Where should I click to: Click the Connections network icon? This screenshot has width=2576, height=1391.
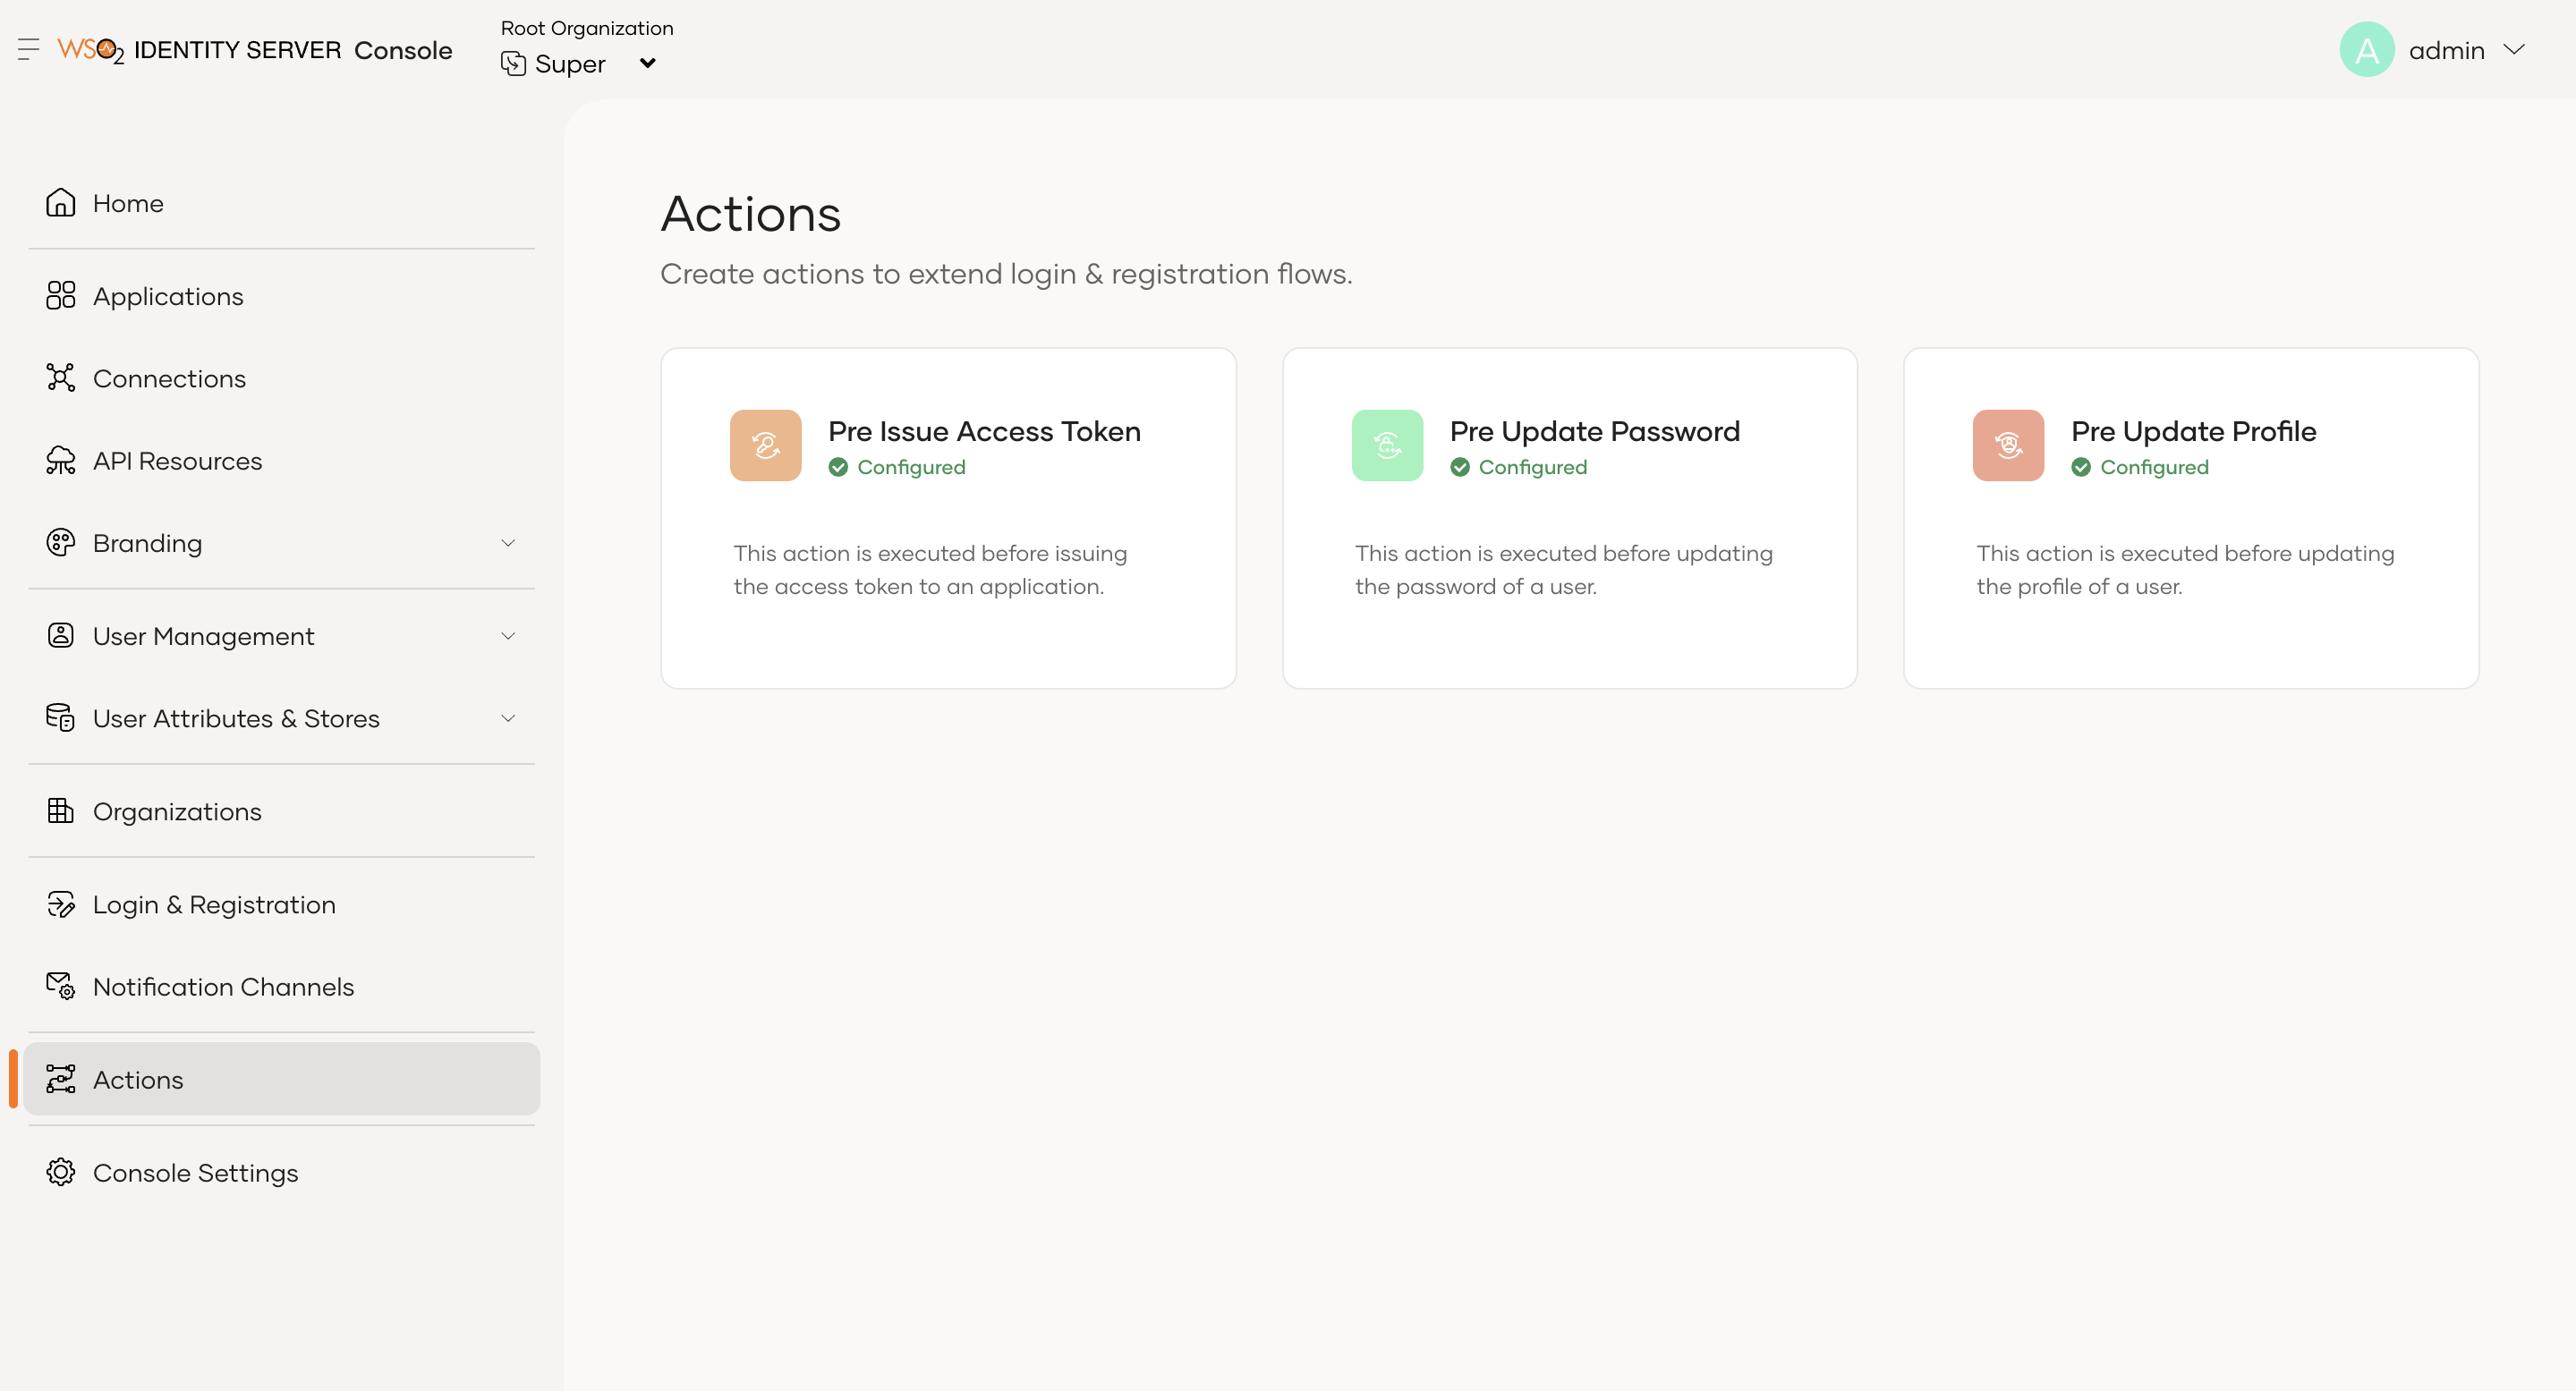click(61, 378)
